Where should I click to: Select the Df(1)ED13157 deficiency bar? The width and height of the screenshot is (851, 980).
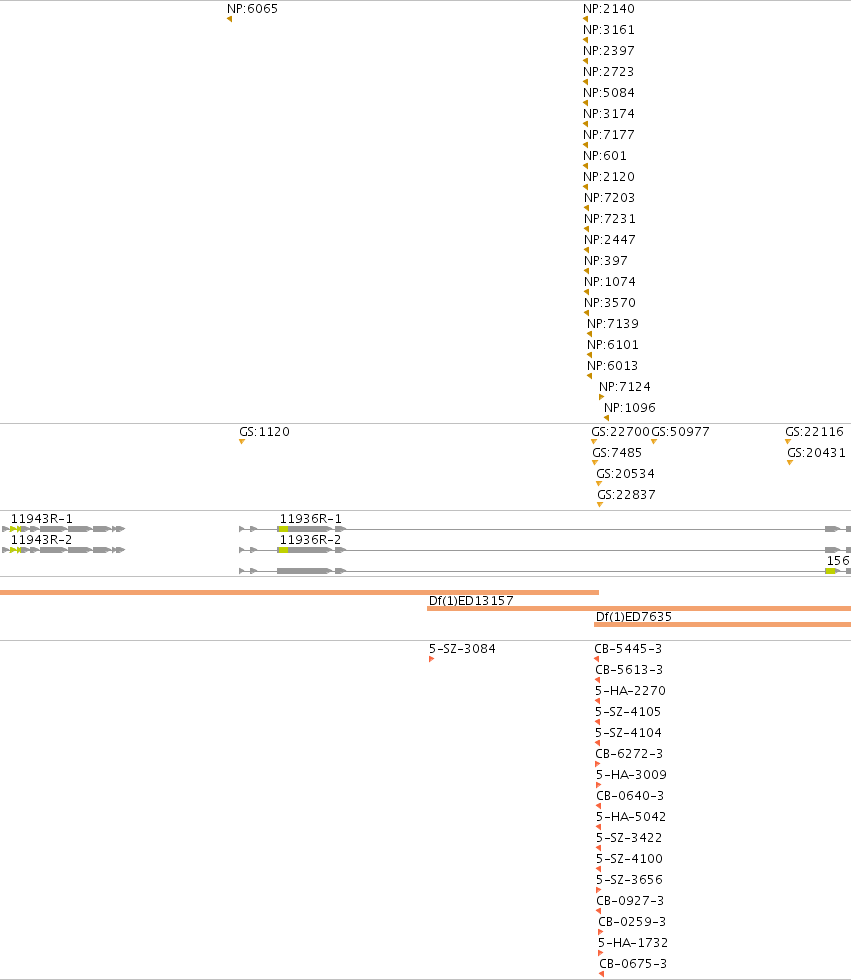[x=639, y=608]
